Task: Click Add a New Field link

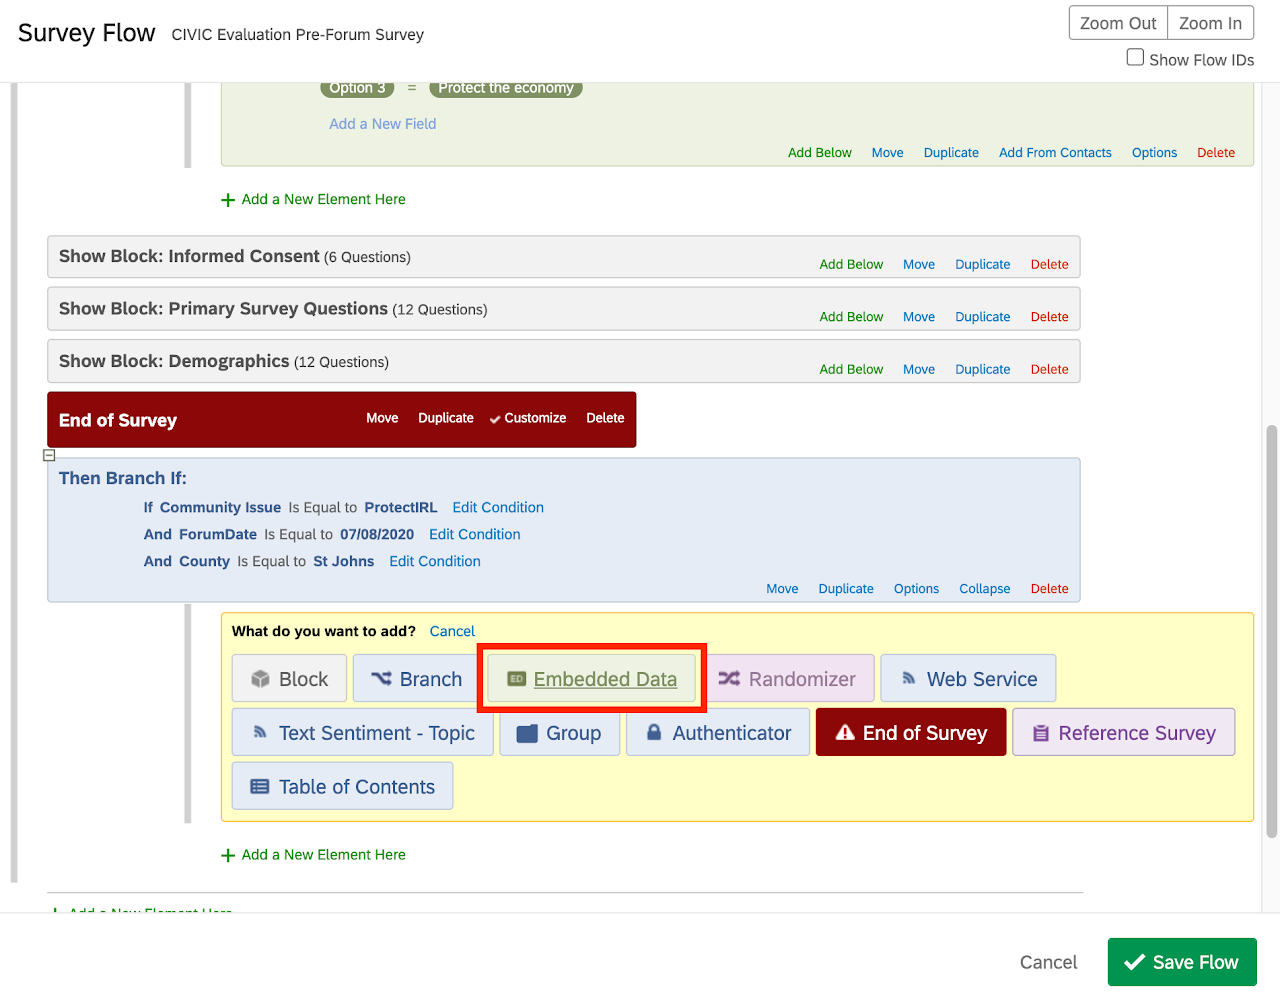Action: point(382,124)
